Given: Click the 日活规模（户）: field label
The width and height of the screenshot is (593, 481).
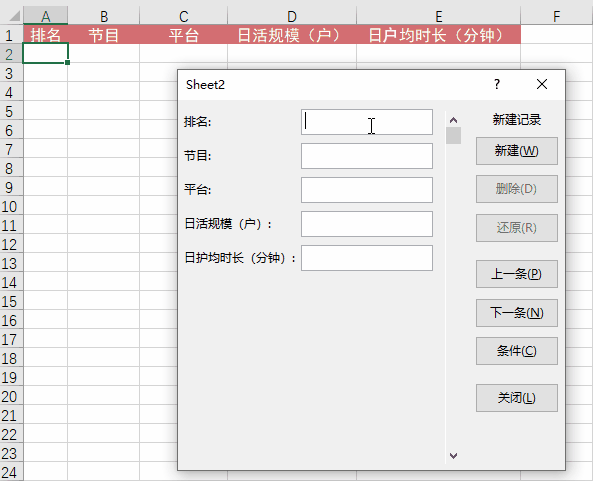Looking at the screenshot, I should (x=228, y=224).
